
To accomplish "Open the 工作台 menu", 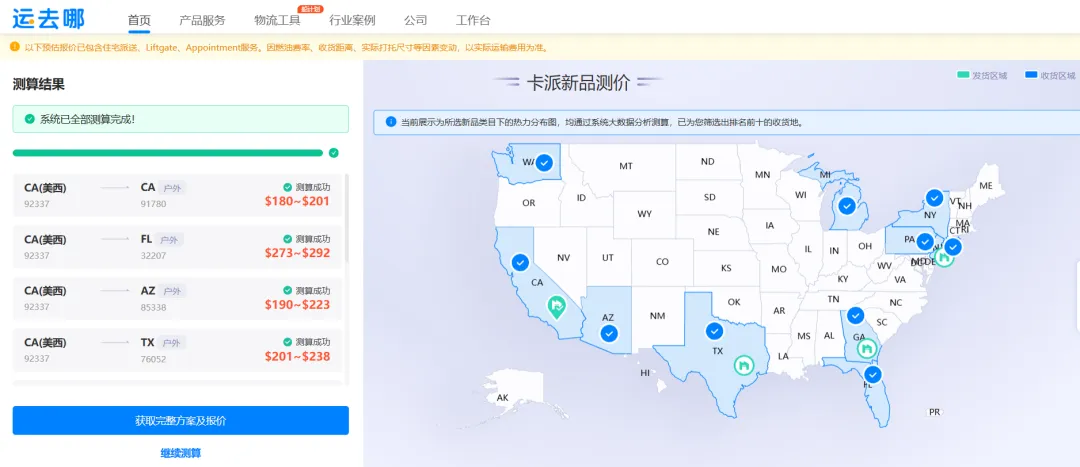I will tap(473, 20).
